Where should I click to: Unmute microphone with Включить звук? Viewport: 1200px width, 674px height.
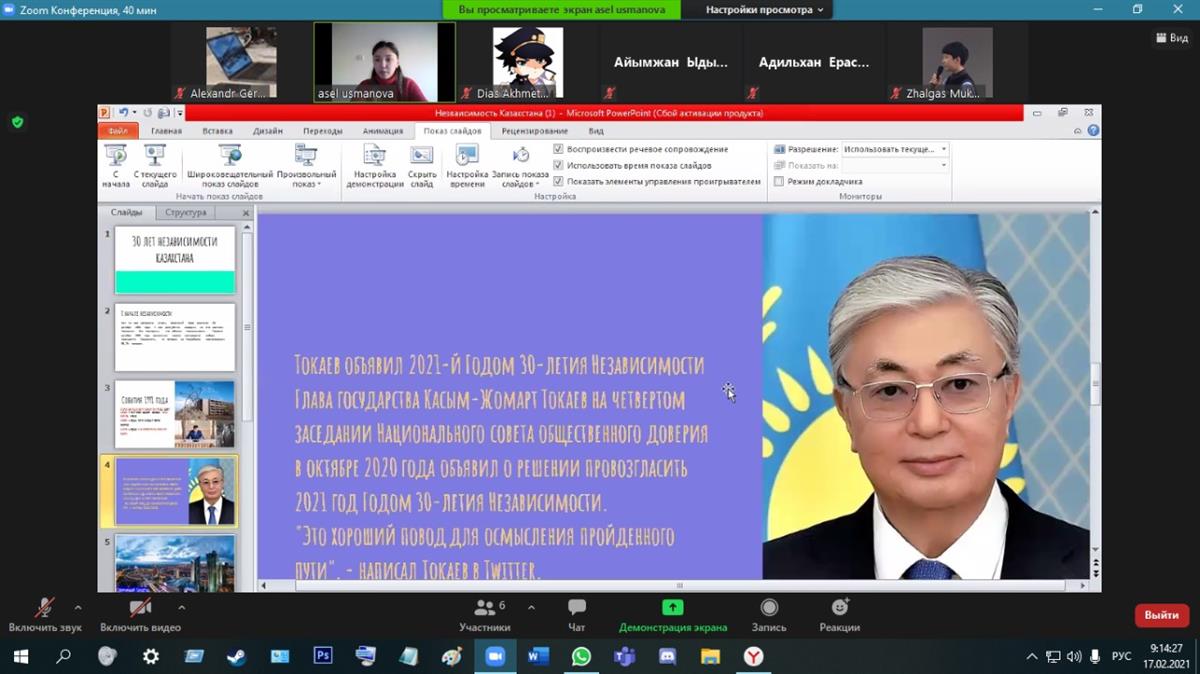point(44,608)
